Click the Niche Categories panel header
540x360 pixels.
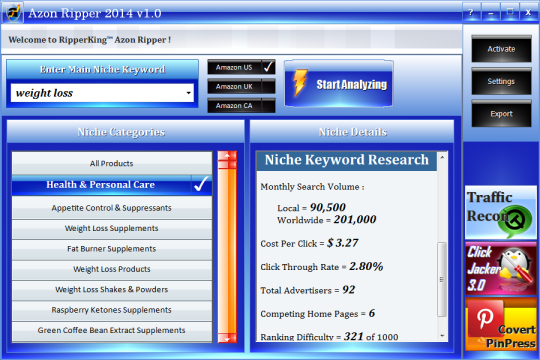tap(125, 132)
